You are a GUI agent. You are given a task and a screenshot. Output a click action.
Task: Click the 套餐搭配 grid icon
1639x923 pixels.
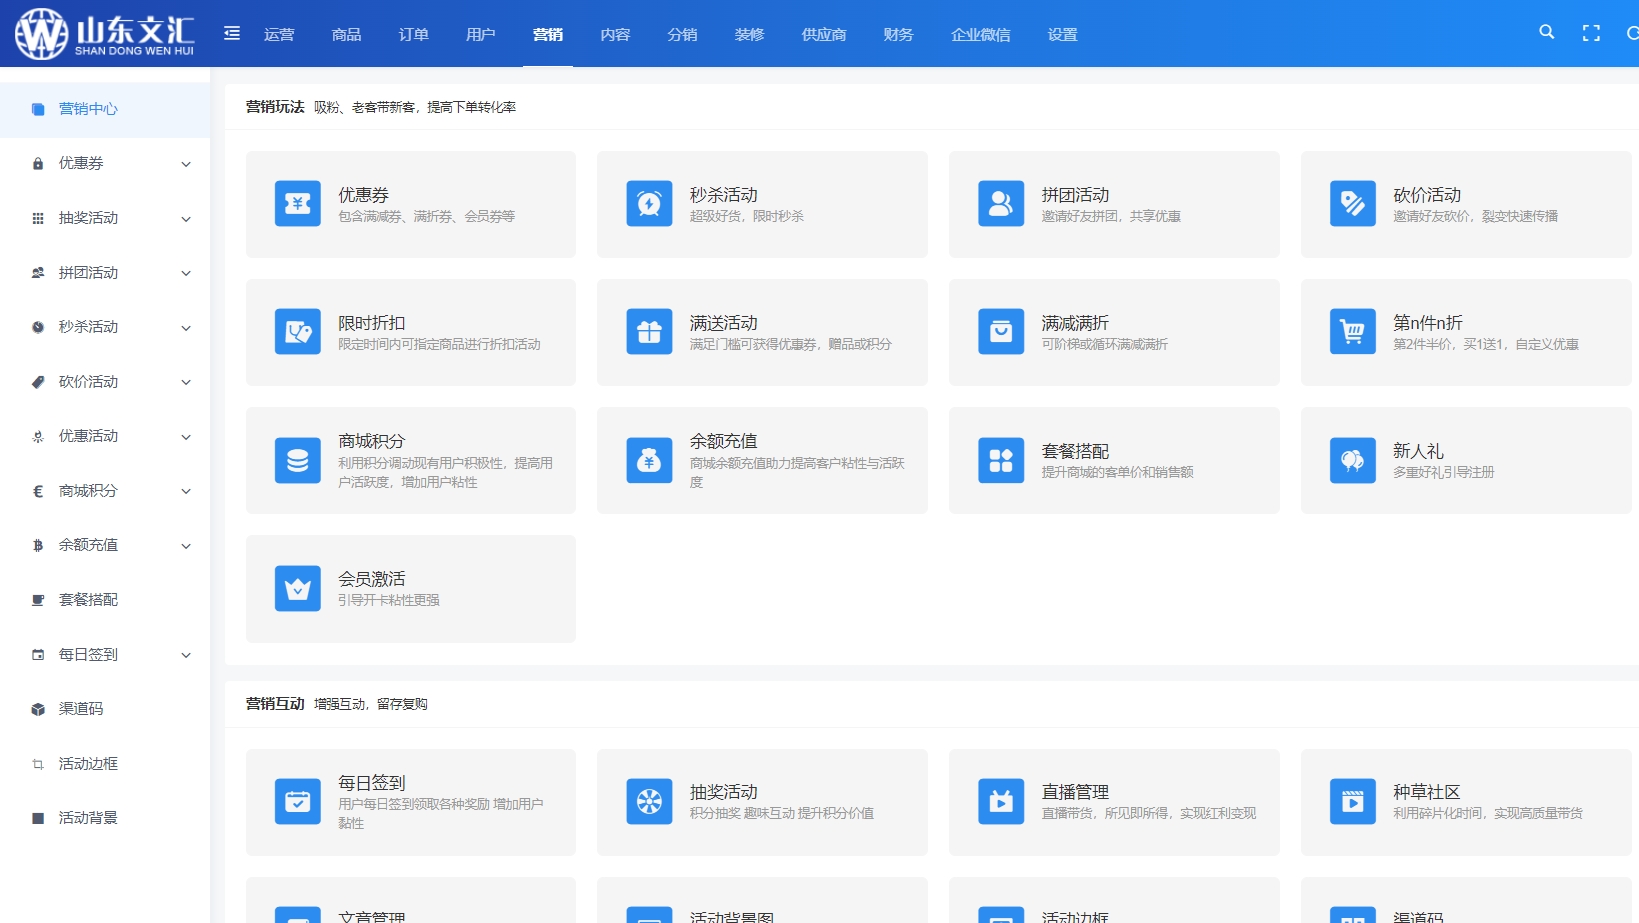(1001, 460)
